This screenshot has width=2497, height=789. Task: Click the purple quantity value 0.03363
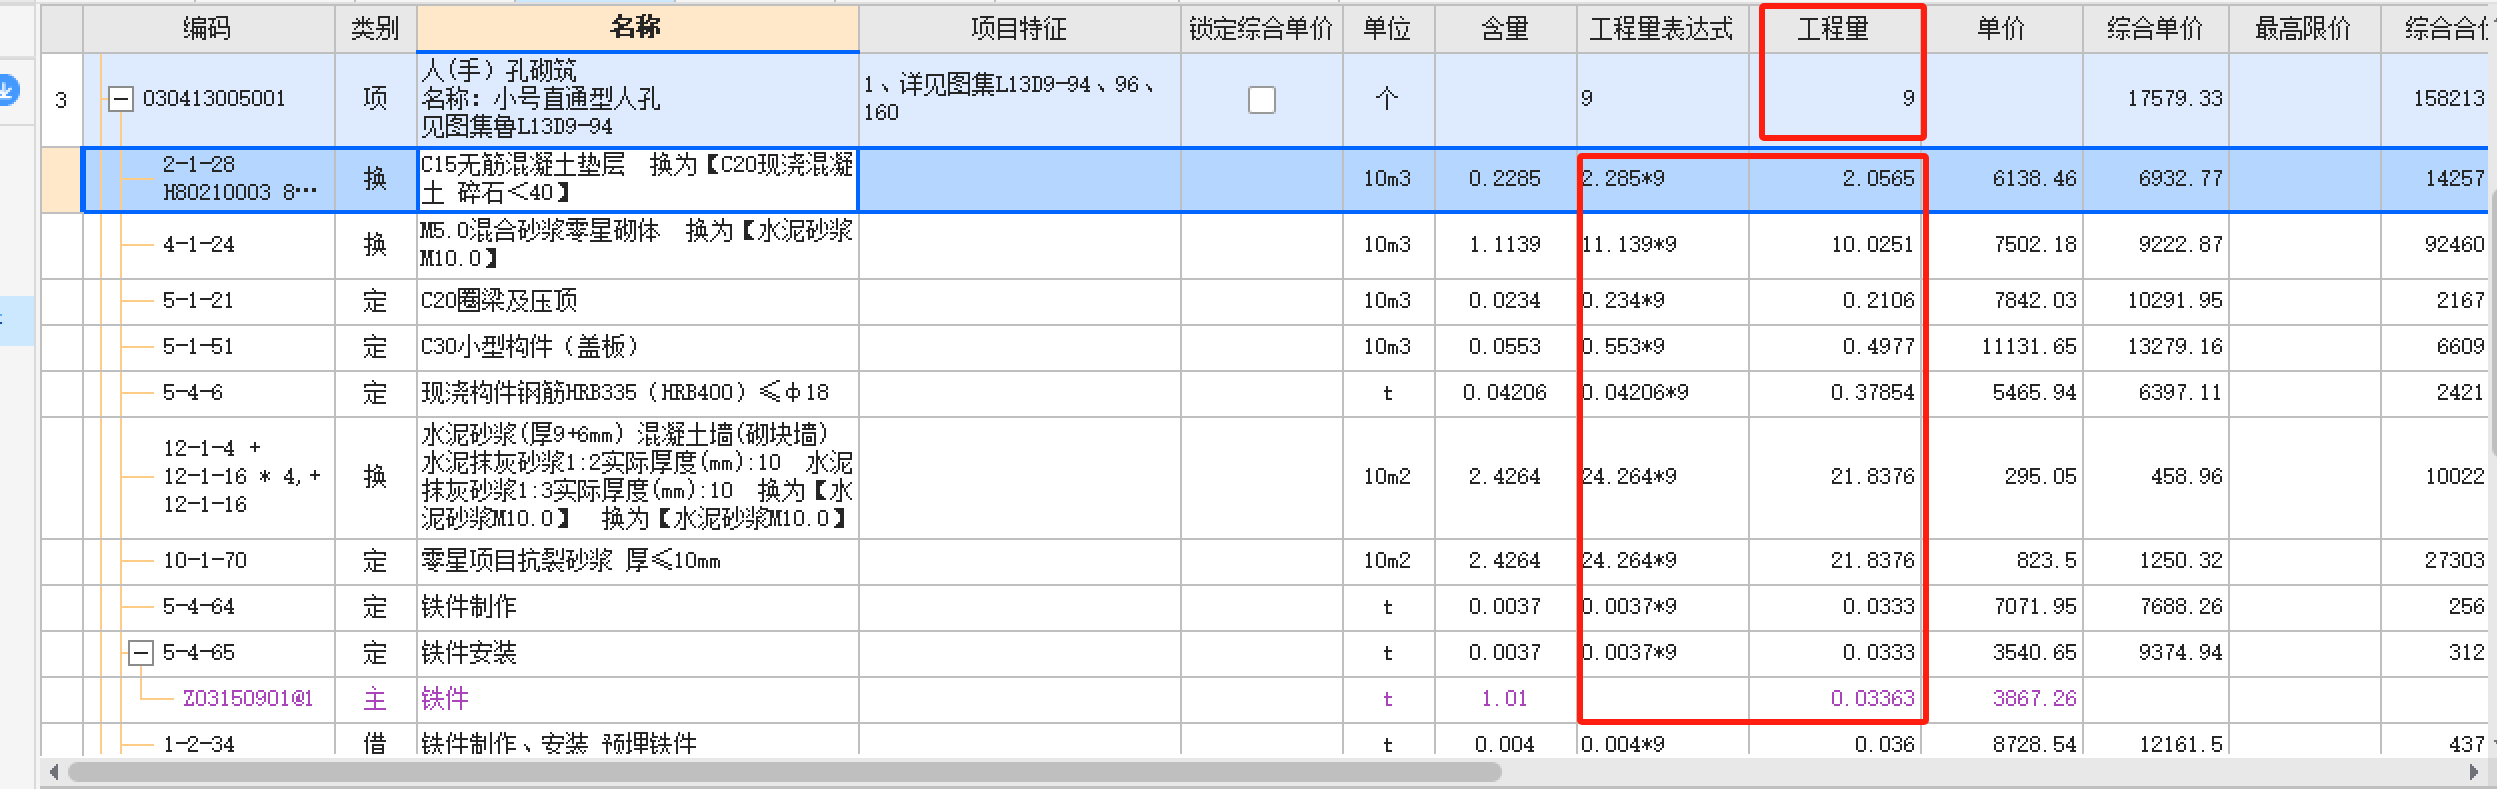[1872, 699]
